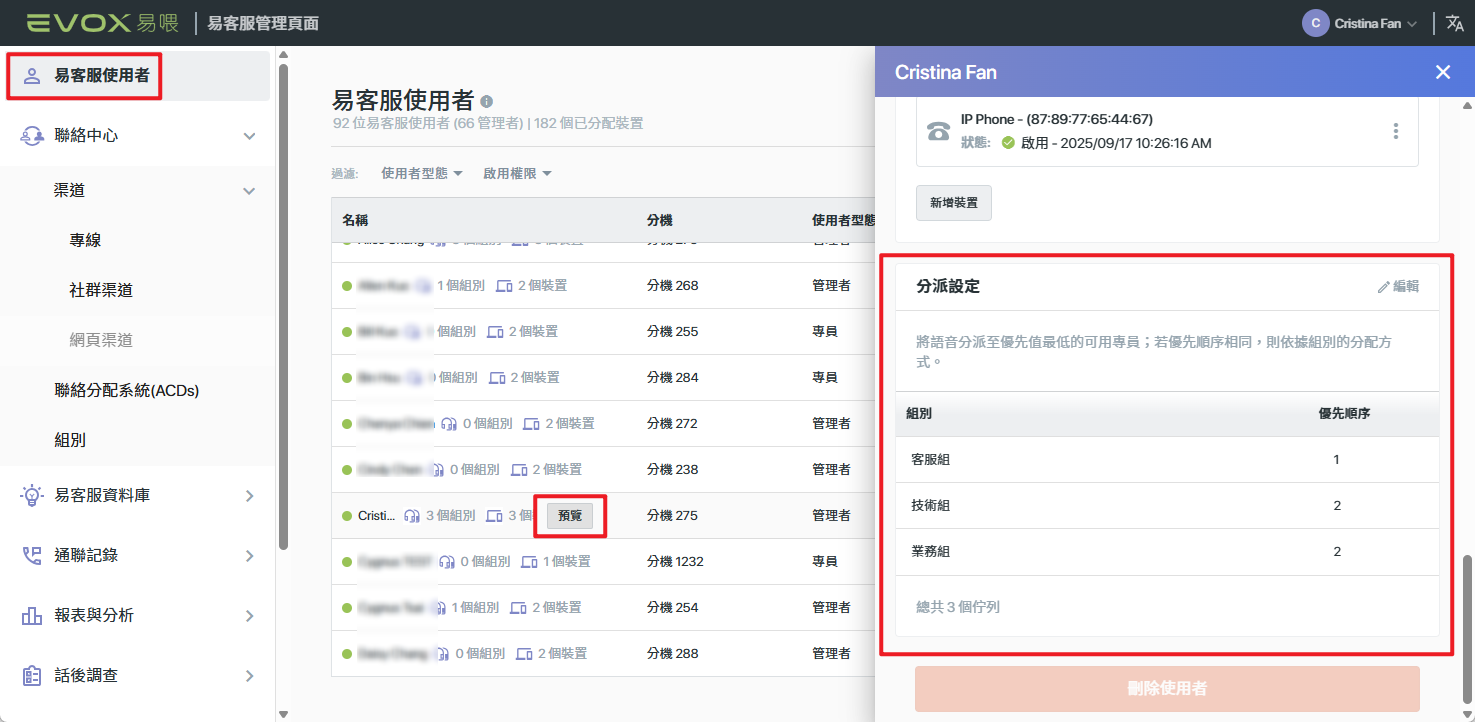Expand the 話後調查 chevron
Screen dimensions: 1475x722
(x=250, y=676)
